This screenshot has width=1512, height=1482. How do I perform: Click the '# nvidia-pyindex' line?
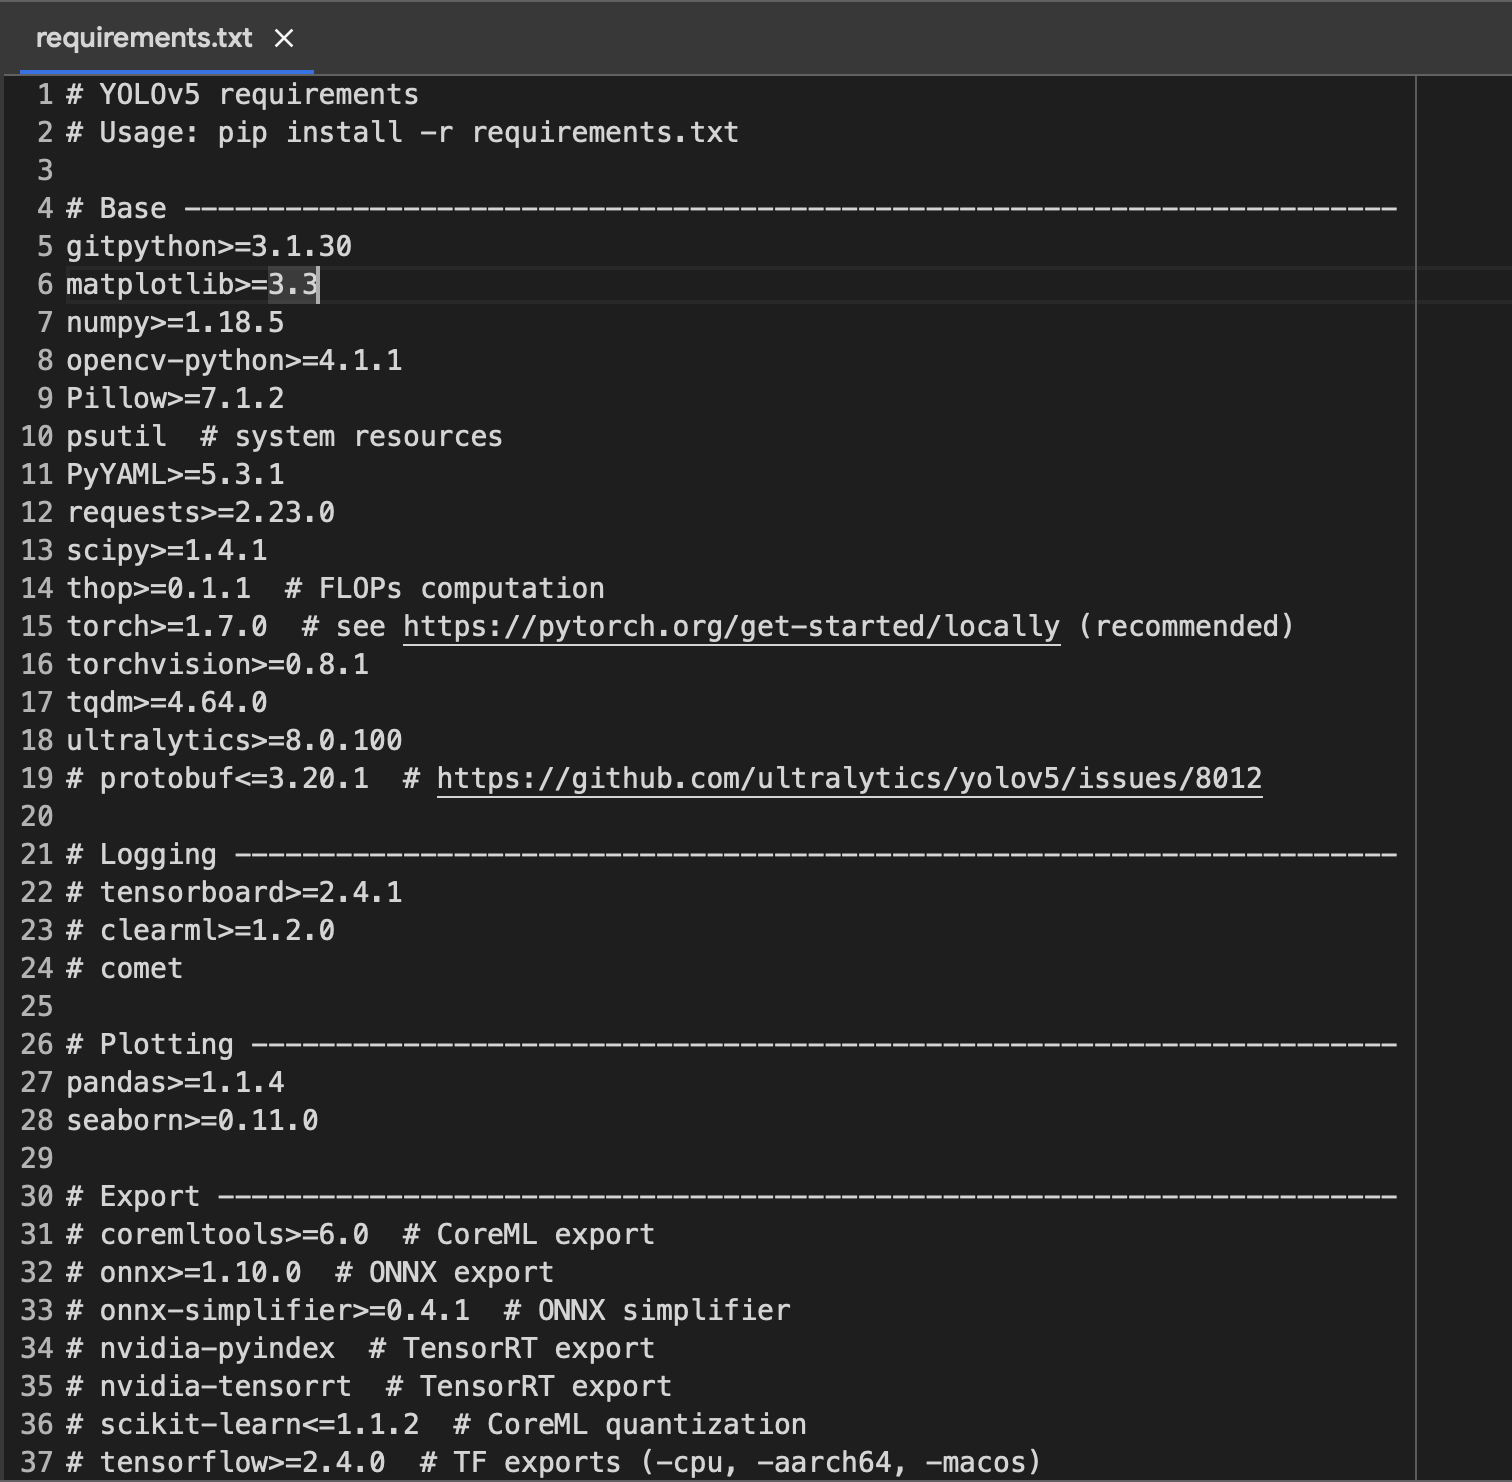360,1348
